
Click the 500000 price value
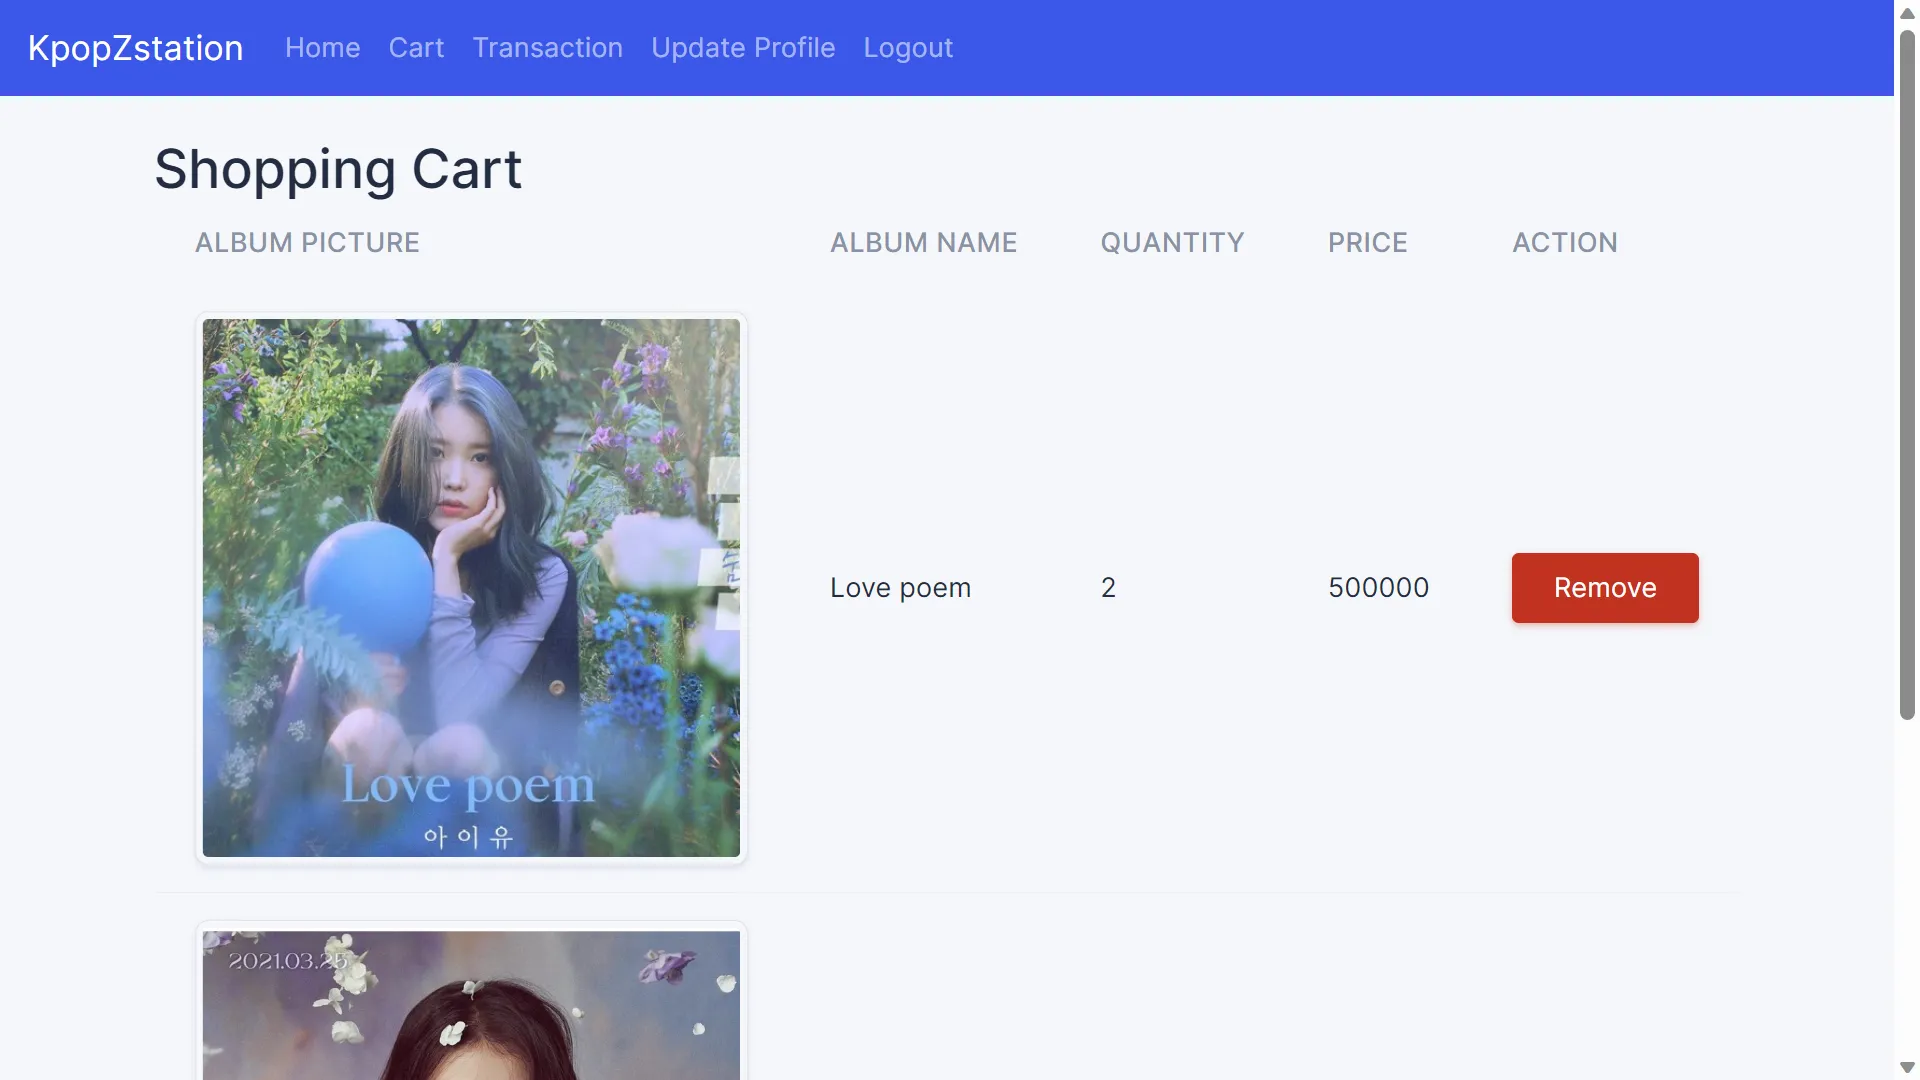1378,588
